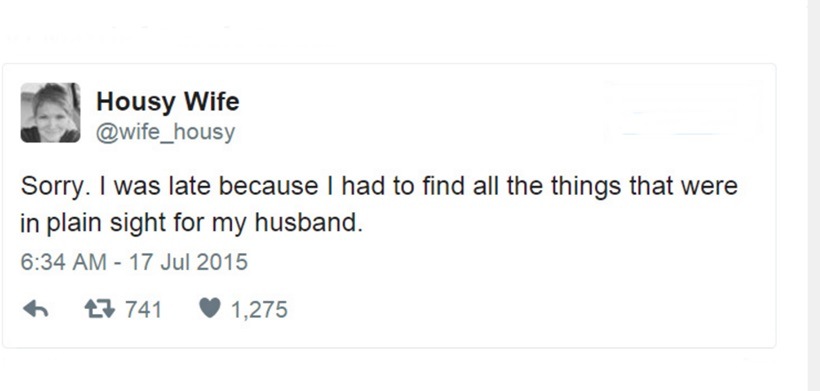Screen dimensions: 820x391
Task: Click the "6:34 AM" time text
Action: tap(63, 262)
